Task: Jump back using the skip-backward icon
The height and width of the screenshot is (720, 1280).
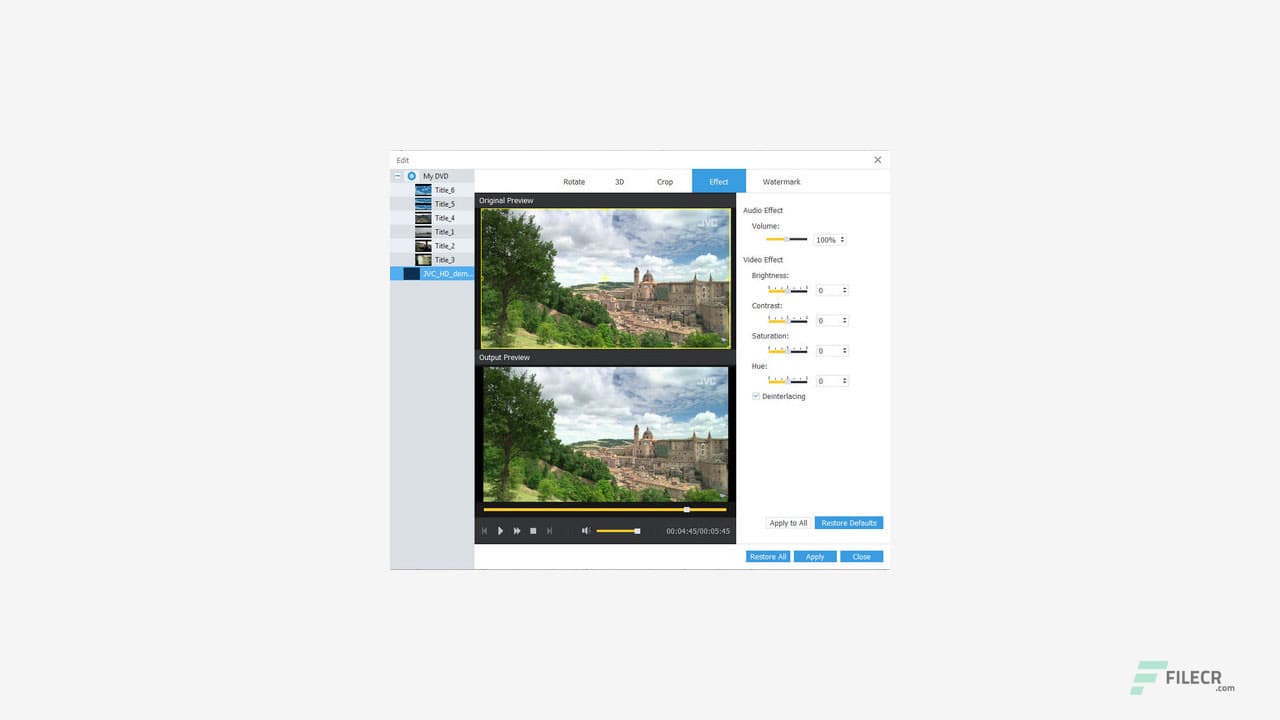Action: (485, 531)
